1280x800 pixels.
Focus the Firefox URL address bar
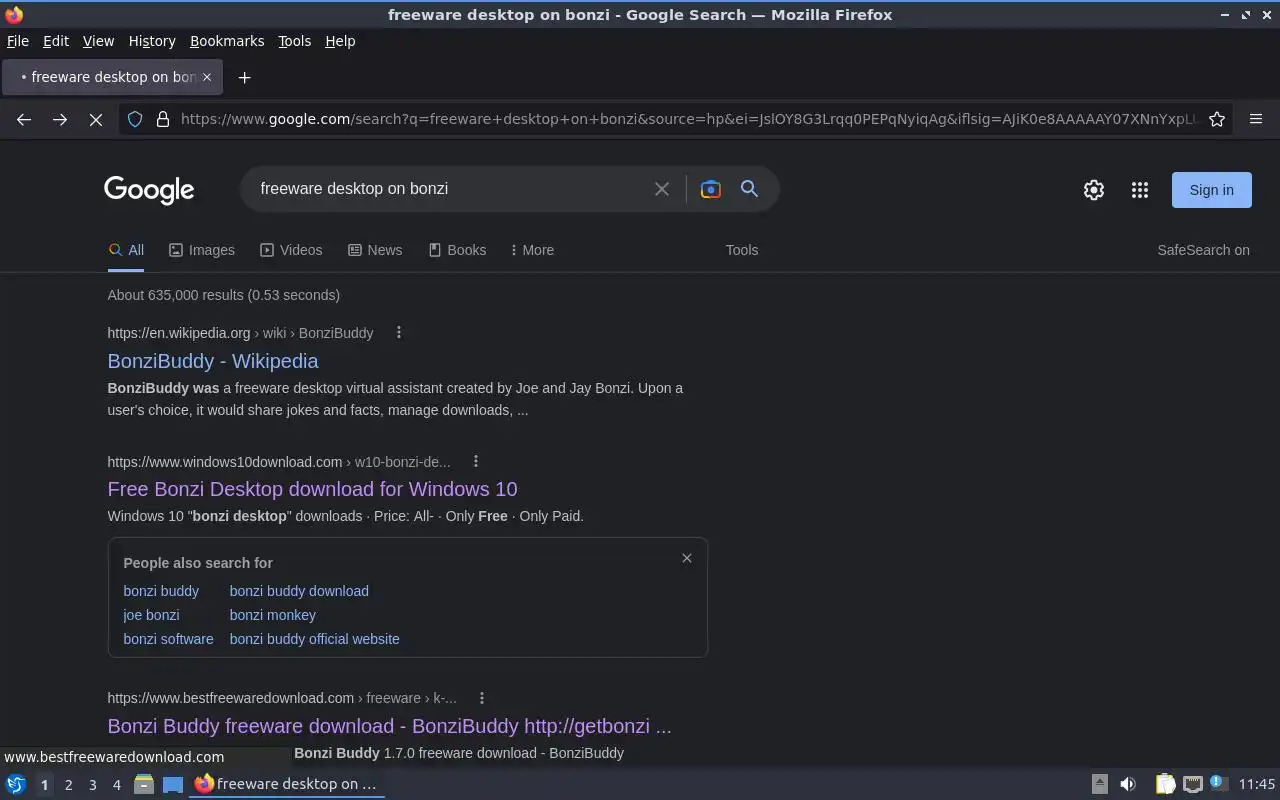tap(690, 119)
